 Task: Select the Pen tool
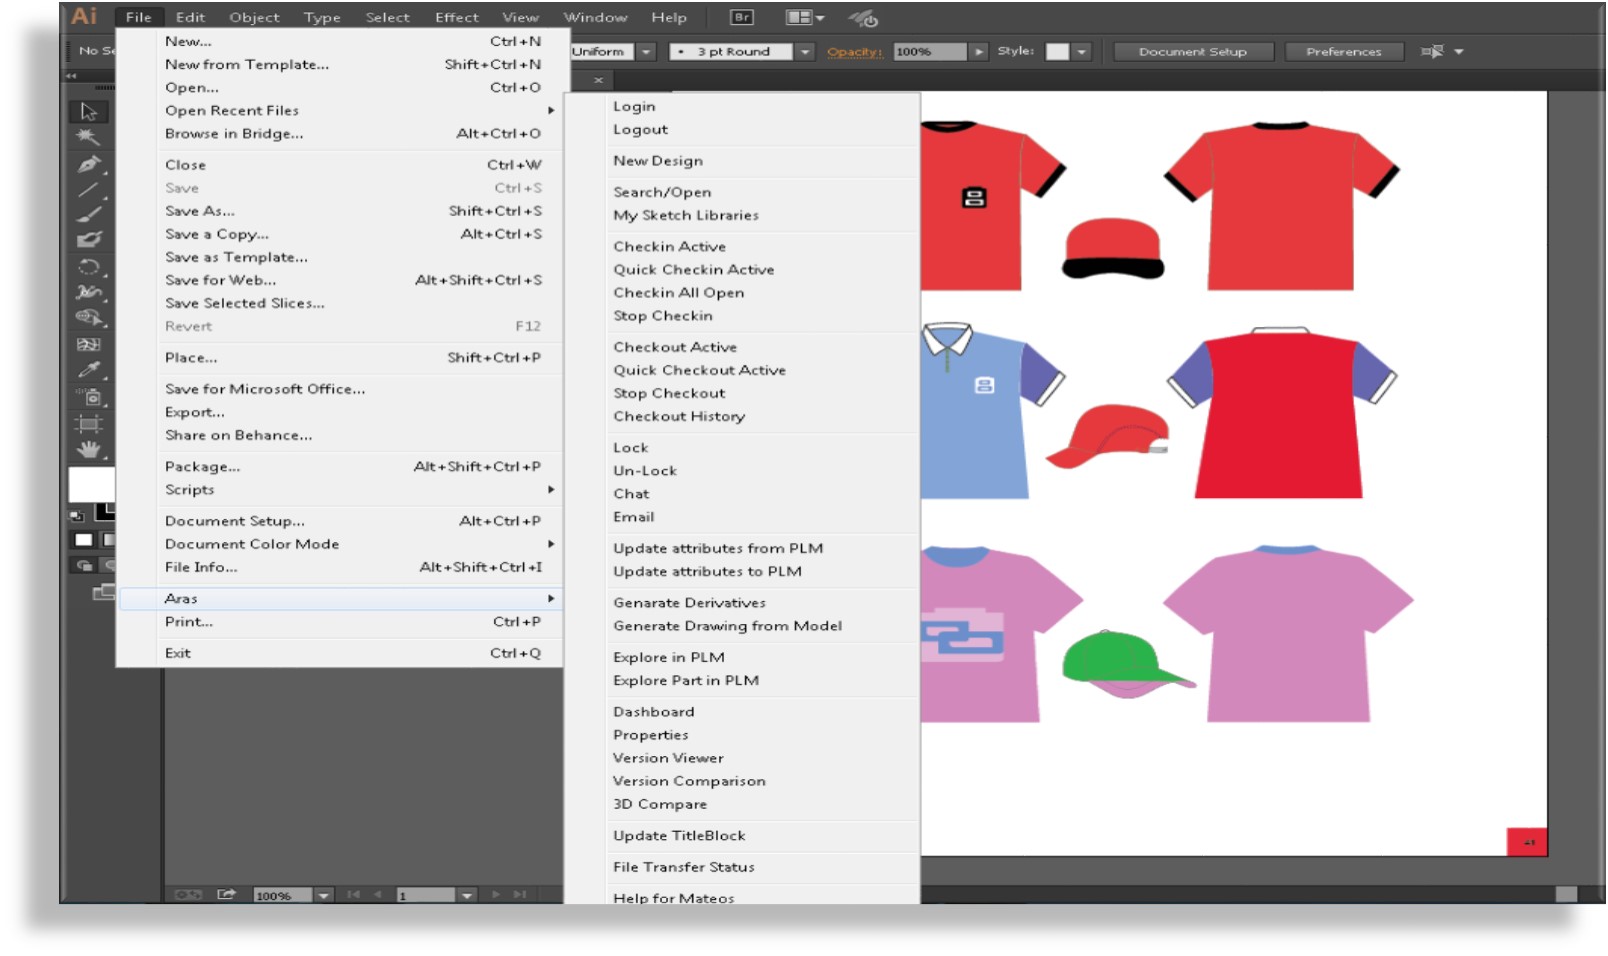click(89, 164)
